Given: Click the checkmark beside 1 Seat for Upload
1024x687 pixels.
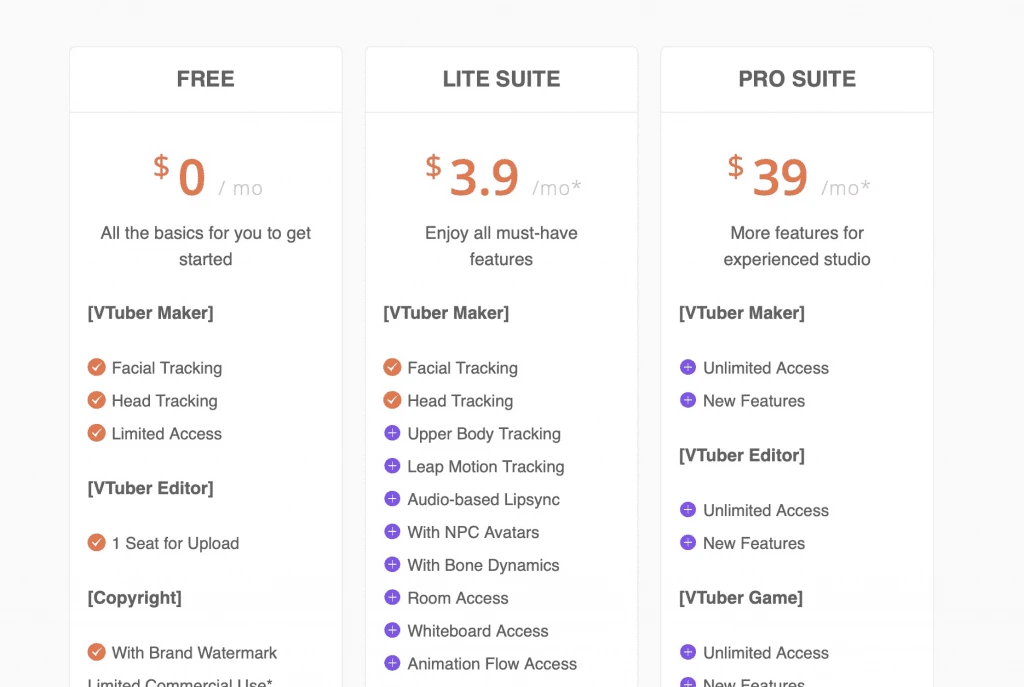Looking at the screenshot, I should 97,543.
